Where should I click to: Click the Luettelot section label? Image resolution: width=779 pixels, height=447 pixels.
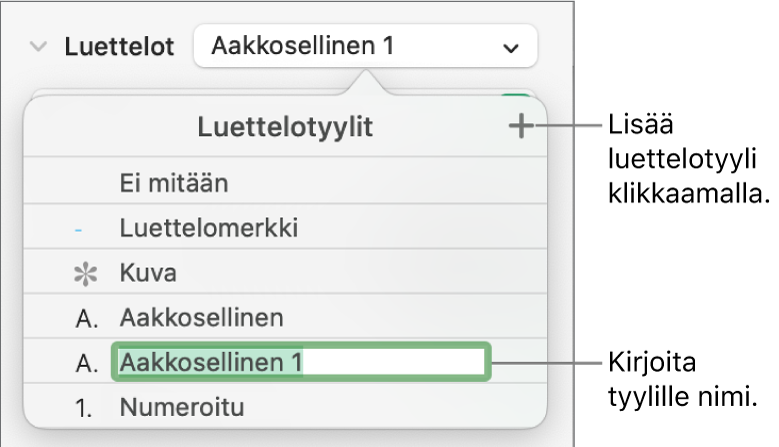(119, 47)
